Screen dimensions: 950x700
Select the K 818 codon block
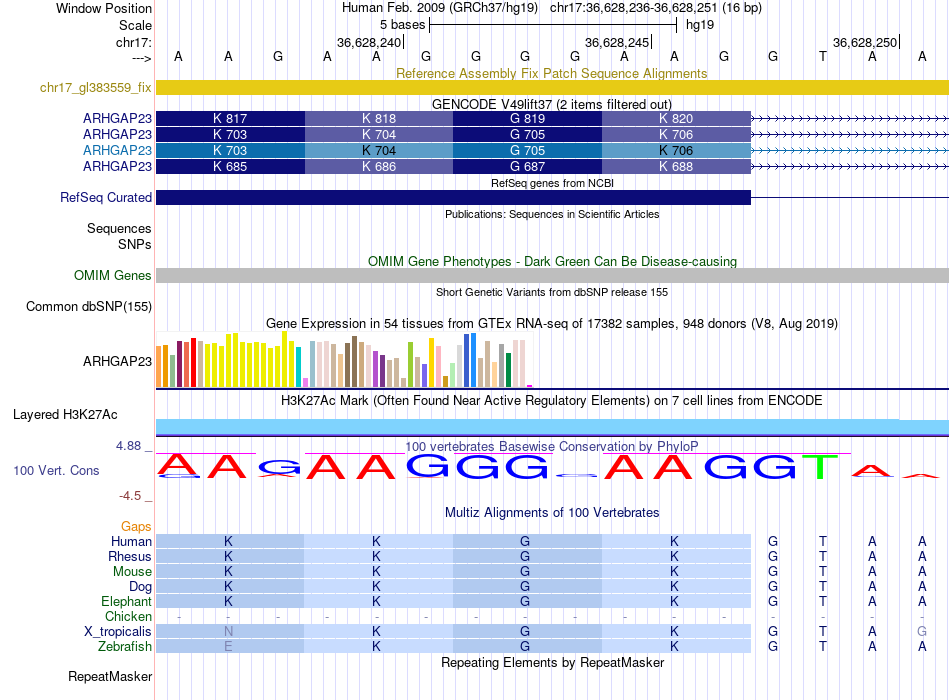[379, 118]
